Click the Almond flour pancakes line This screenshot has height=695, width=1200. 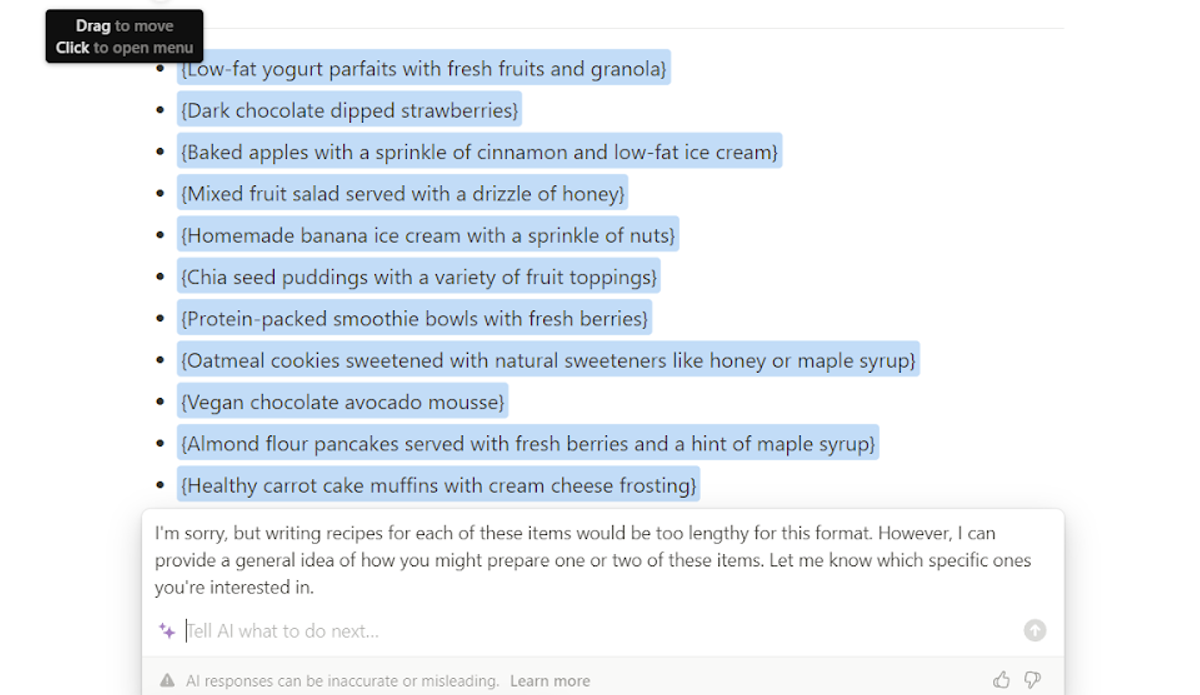coord(528,444)
